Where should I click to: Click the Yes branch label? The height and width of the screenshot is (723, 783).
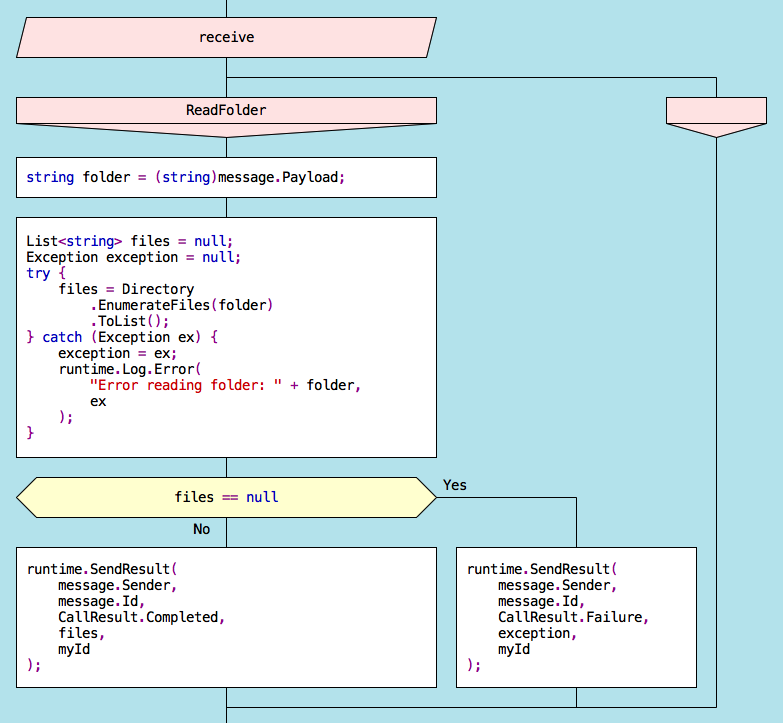[454, 485]
